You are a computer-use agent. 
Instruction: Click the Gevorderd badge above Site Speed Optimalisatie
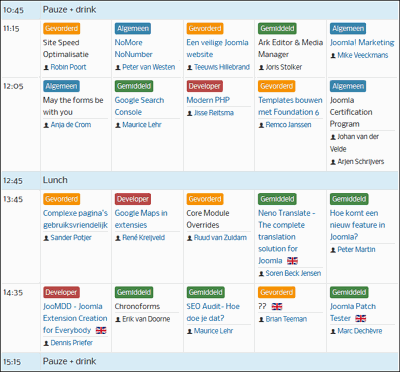point(62,29)
